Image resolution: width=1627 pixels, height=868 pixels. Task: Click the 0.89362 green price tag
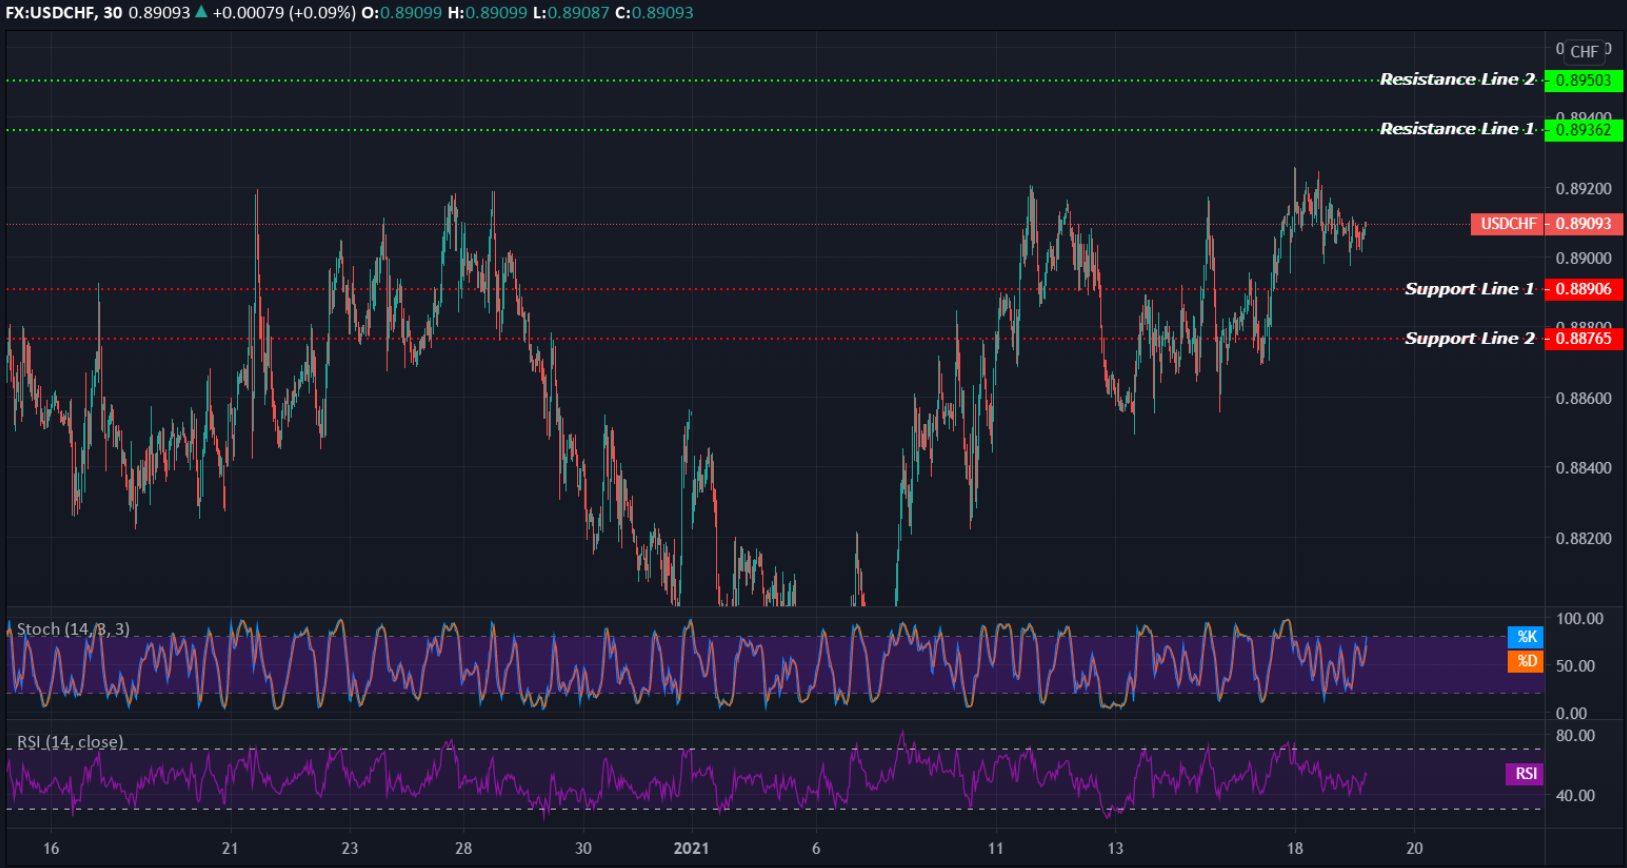[1584, 130]
